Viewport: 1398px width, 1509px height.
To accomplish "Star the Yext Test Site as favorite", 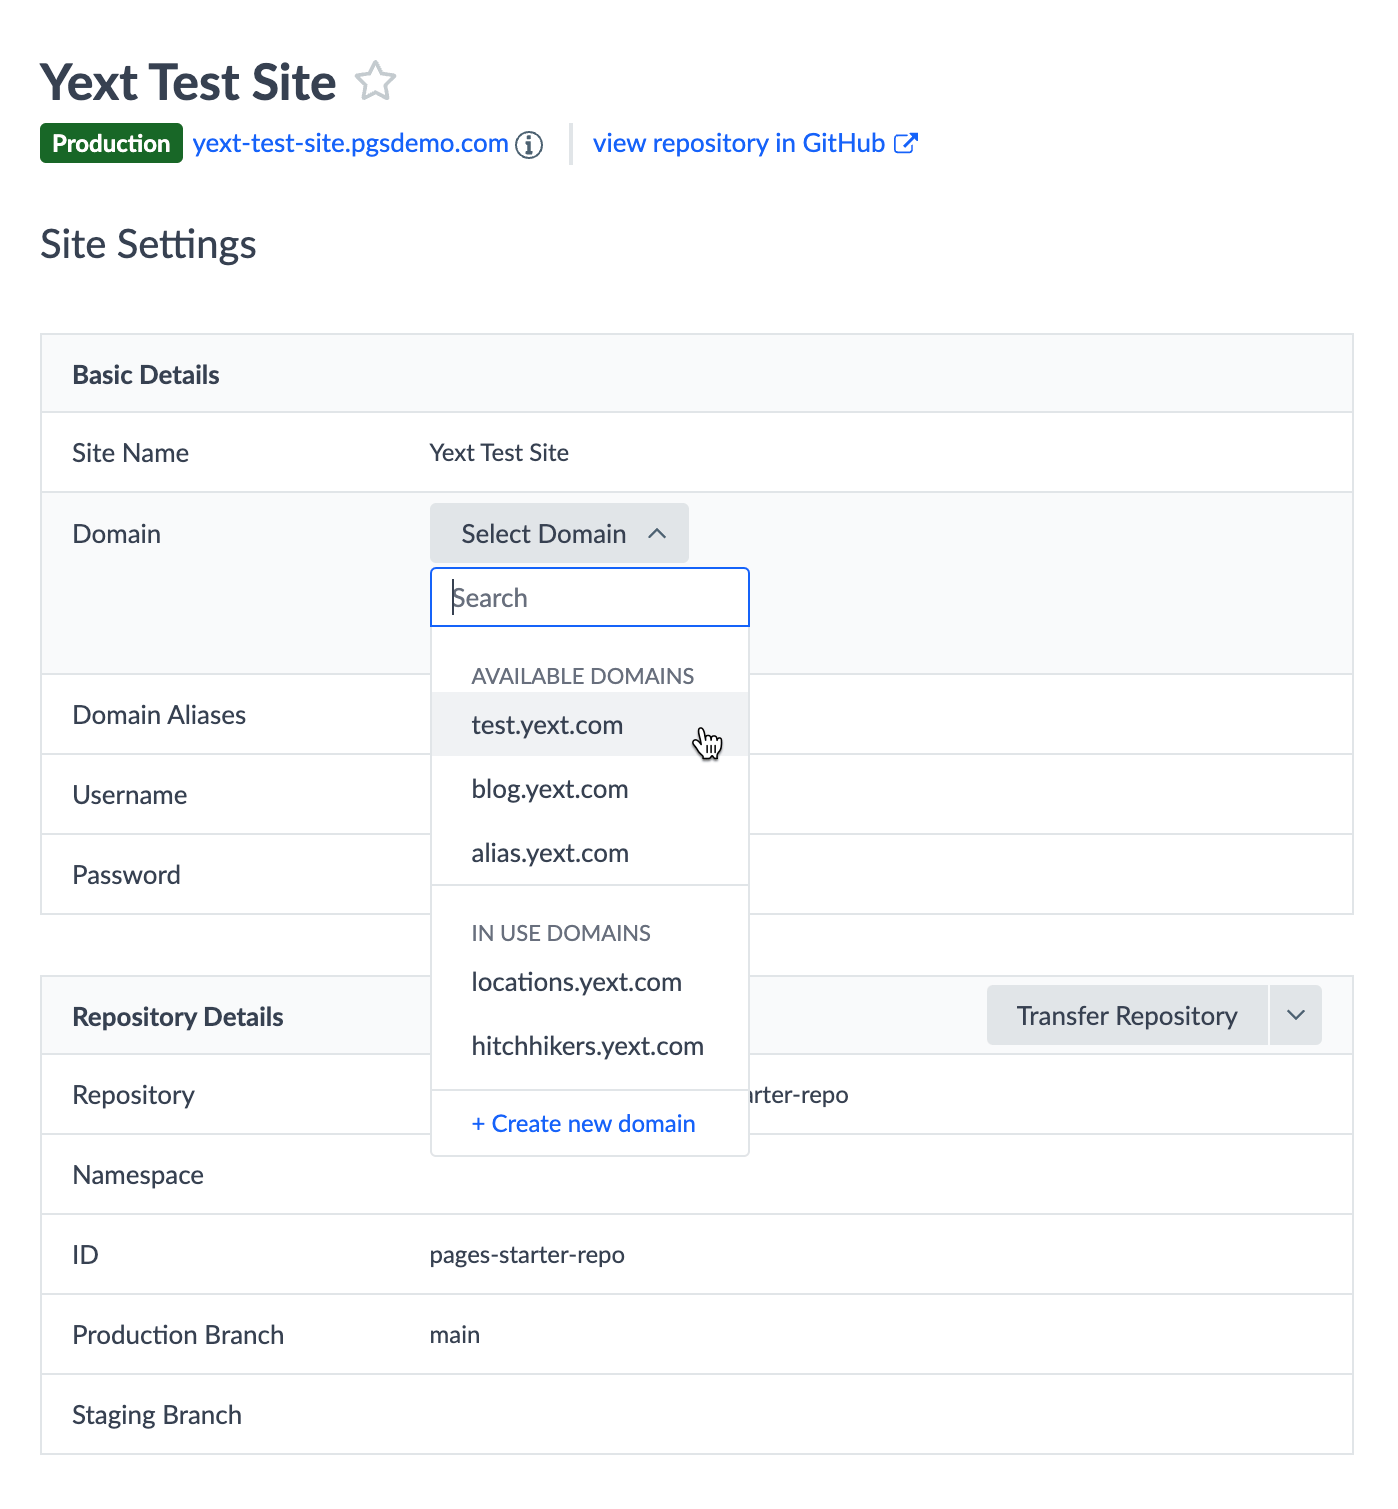I will click(x=376, y=81).
